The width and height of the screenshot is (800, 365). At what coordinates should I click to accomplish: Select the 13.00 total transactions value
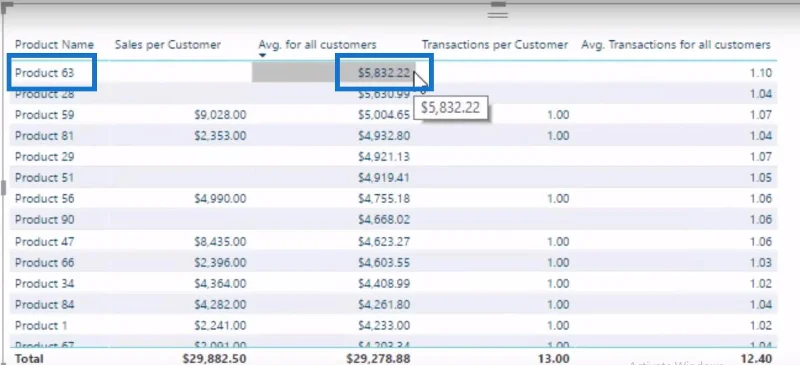pyautogui.click(x=554, y=358)
